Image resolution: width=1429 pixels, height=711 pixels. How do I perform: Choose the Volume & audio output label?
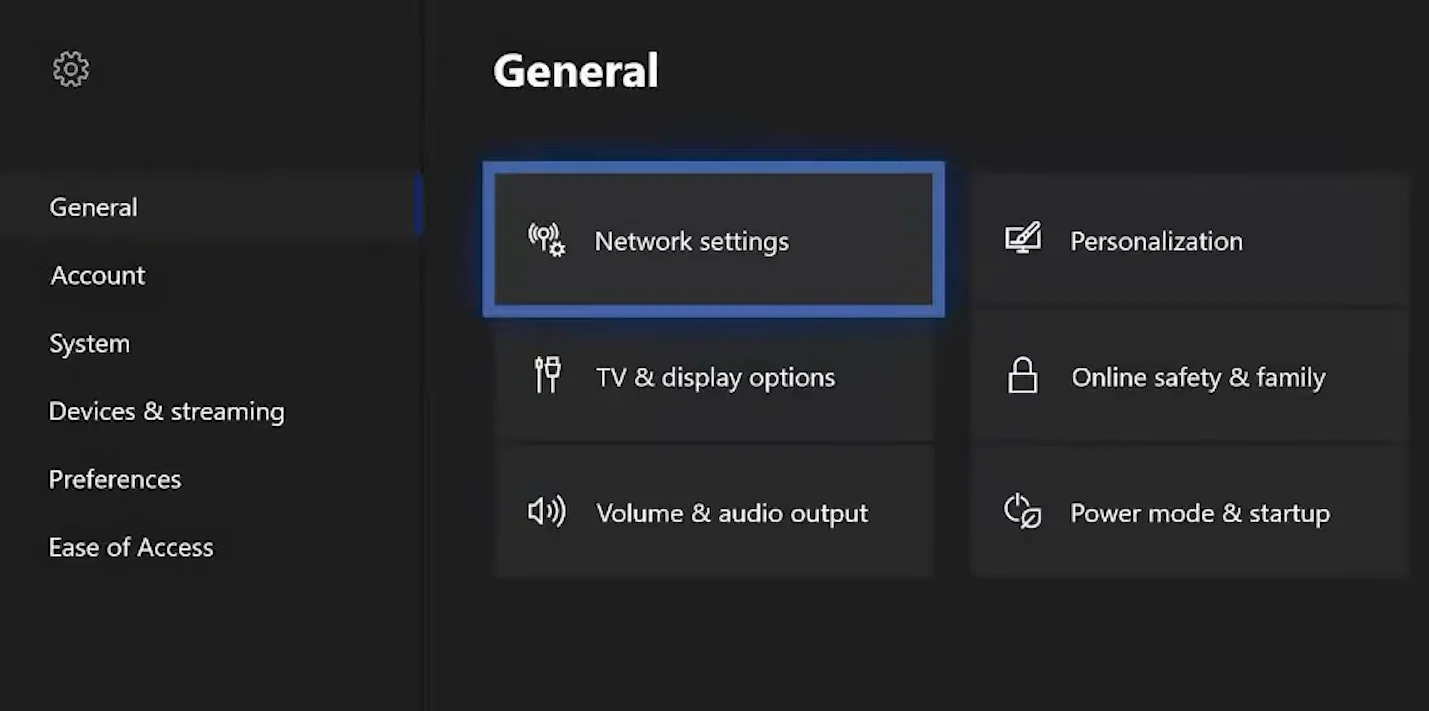tap(732, 513)
